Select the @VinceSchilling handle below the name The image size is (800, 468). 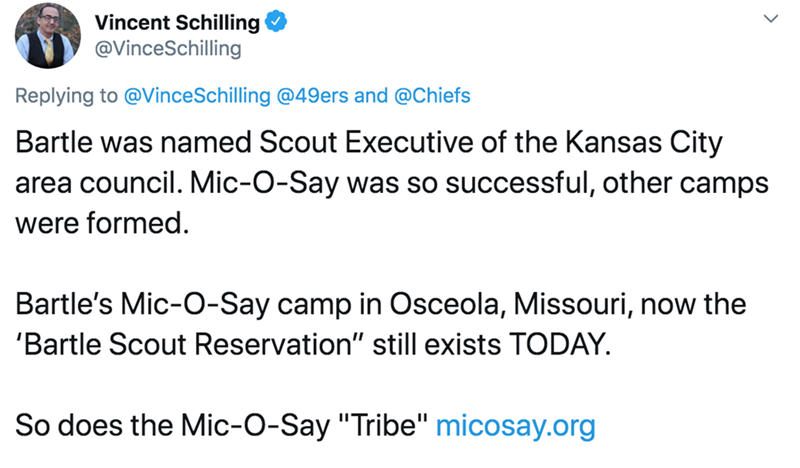pos(167,47)
